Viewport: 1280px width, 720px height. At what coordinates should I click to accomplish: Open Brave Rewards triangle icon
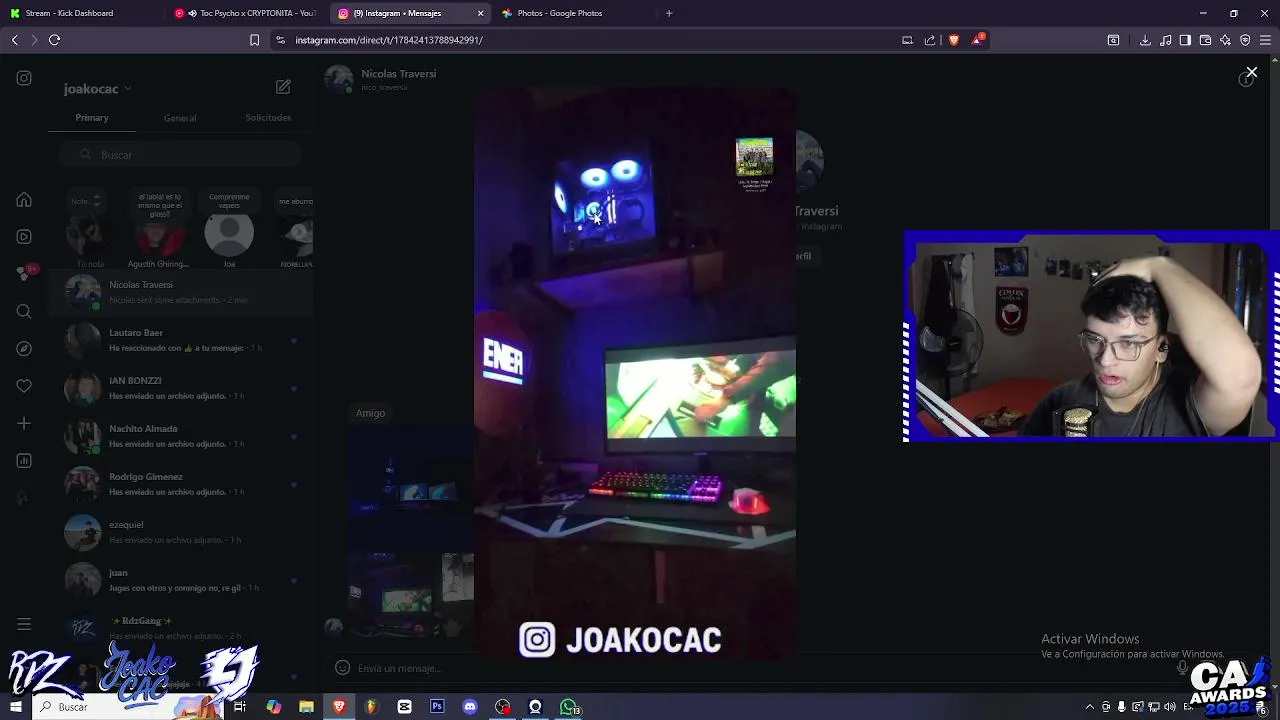pyautogui.click(x=978, y=40)
